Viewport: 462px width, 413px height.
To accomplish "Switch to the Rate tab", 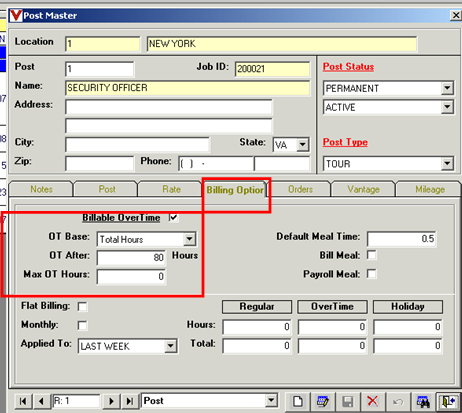I will tap(171, 189).
